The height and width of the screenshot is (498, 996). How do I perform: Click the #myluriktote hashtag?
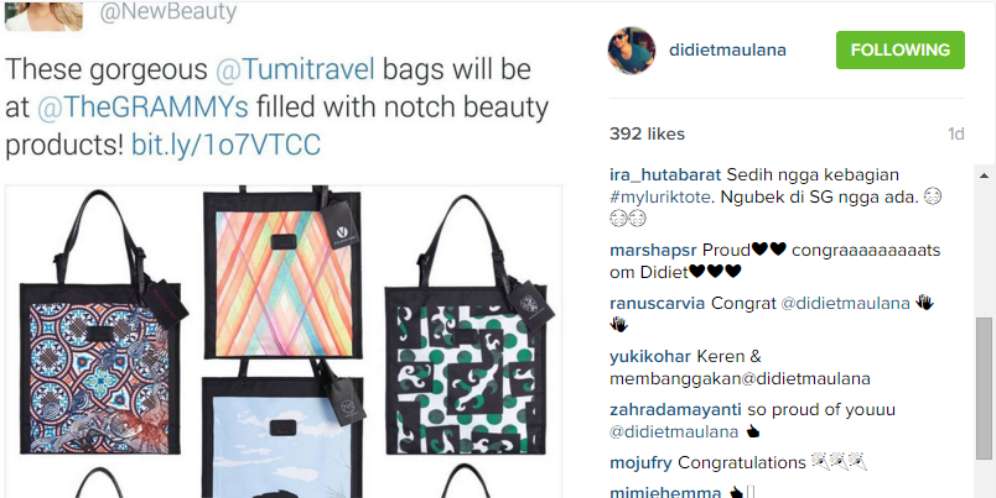tap(659, 198)
